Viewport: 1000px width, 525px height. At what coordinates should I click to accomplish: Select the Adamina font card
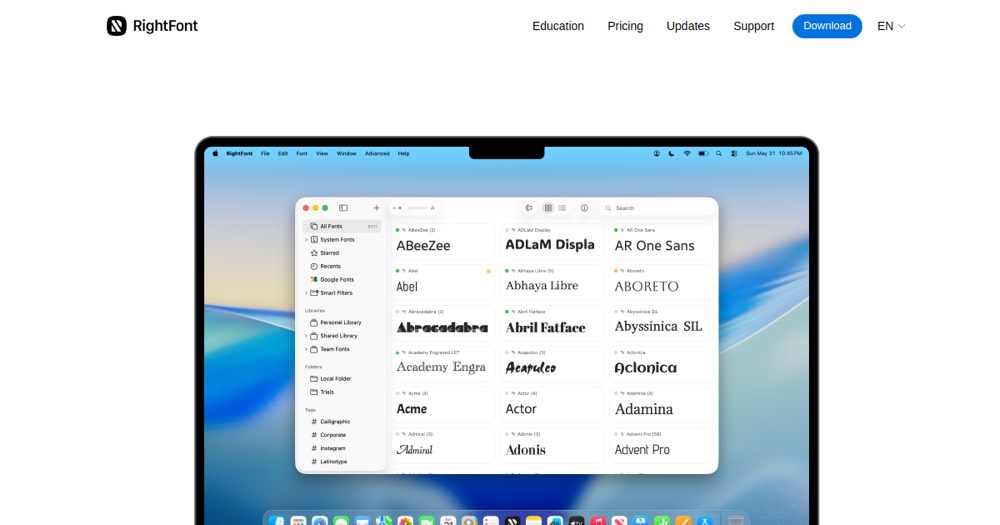[661, 404]
